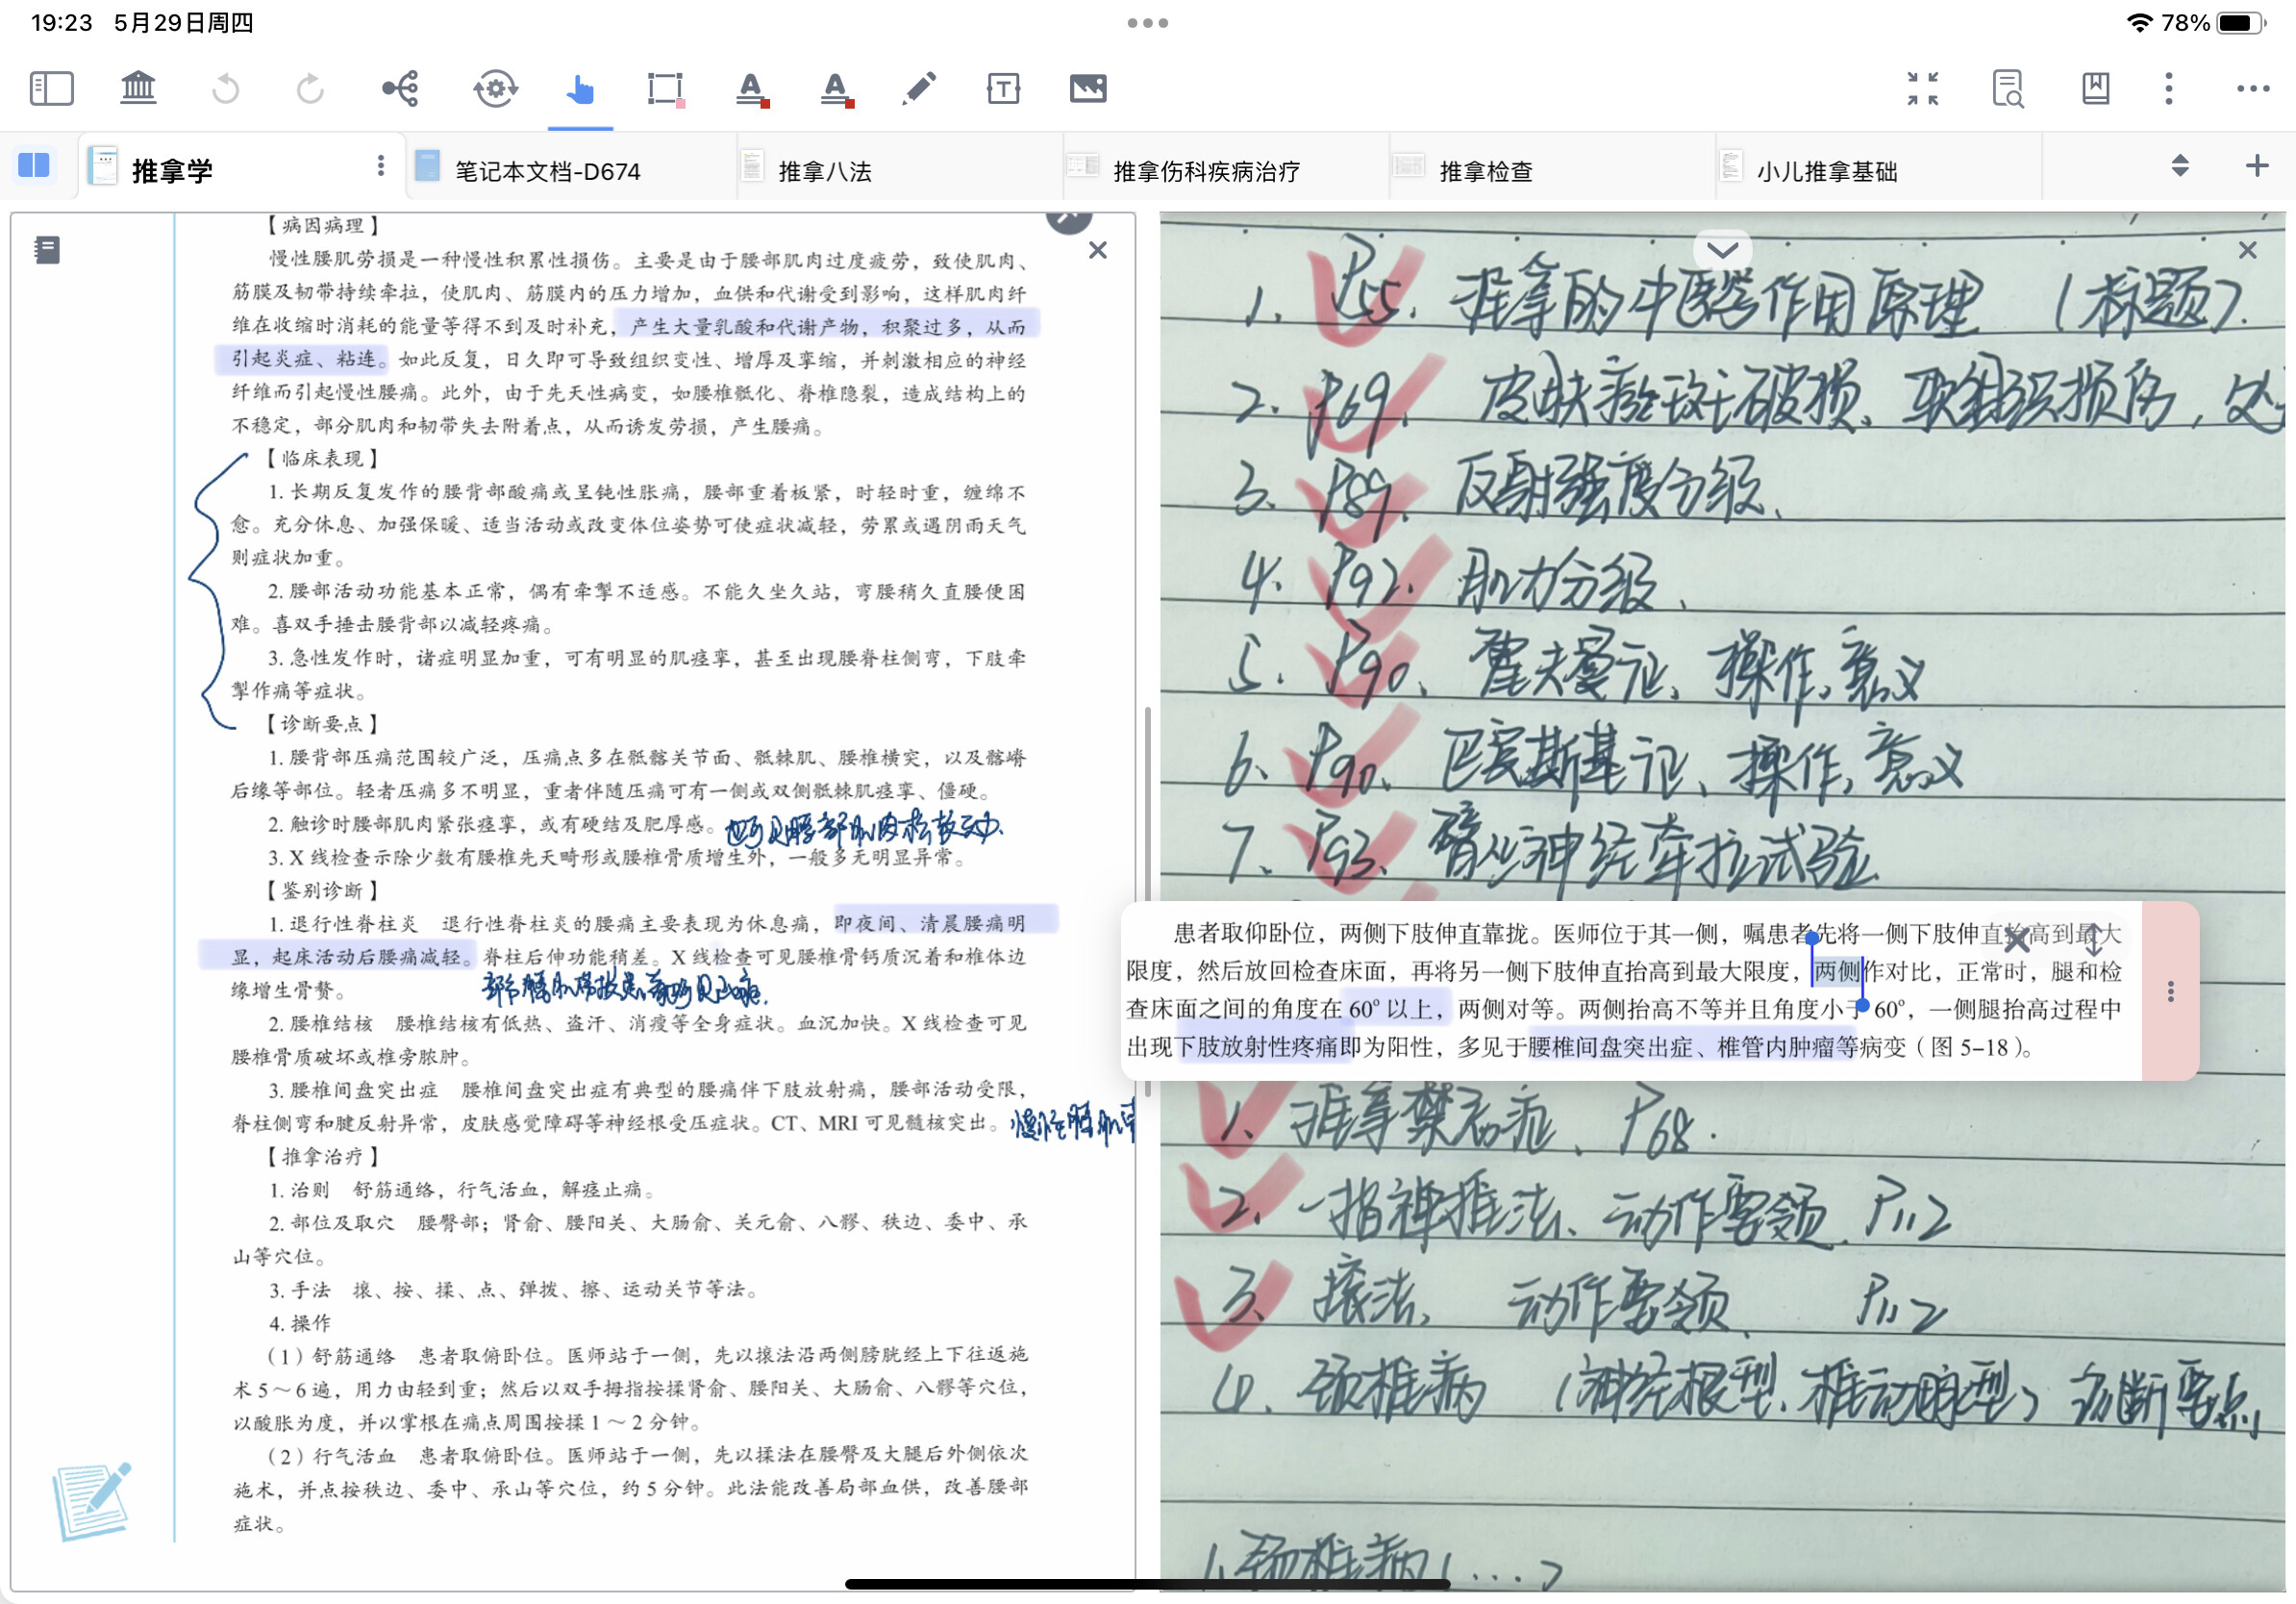Select the hand touch tool

[580, 90]
